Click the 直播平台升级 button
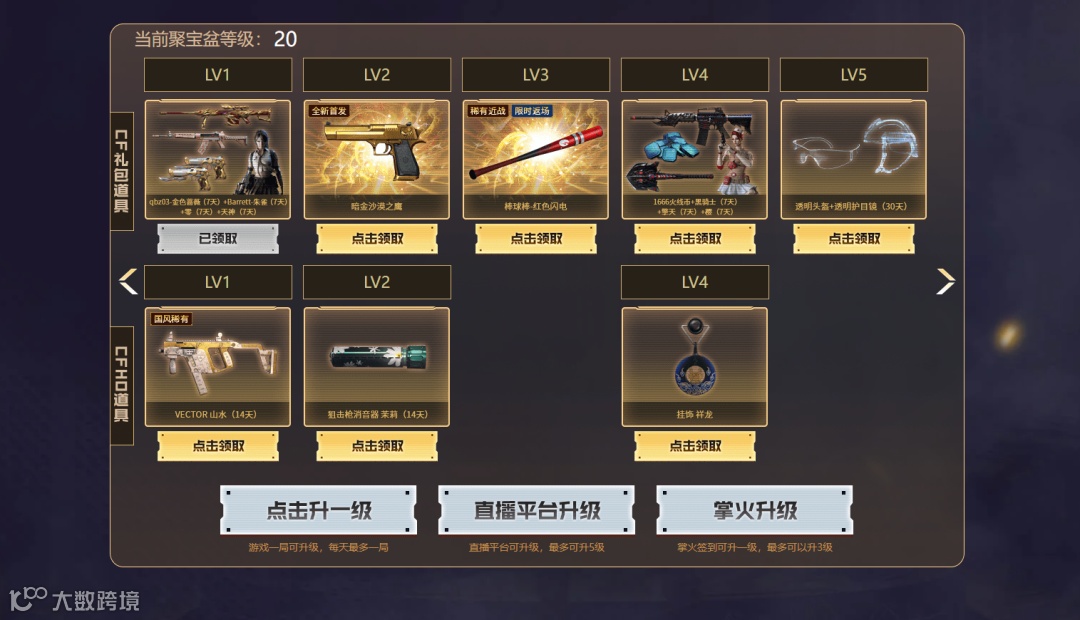This screenshot has width=1080, height=620. click(537, 510)
